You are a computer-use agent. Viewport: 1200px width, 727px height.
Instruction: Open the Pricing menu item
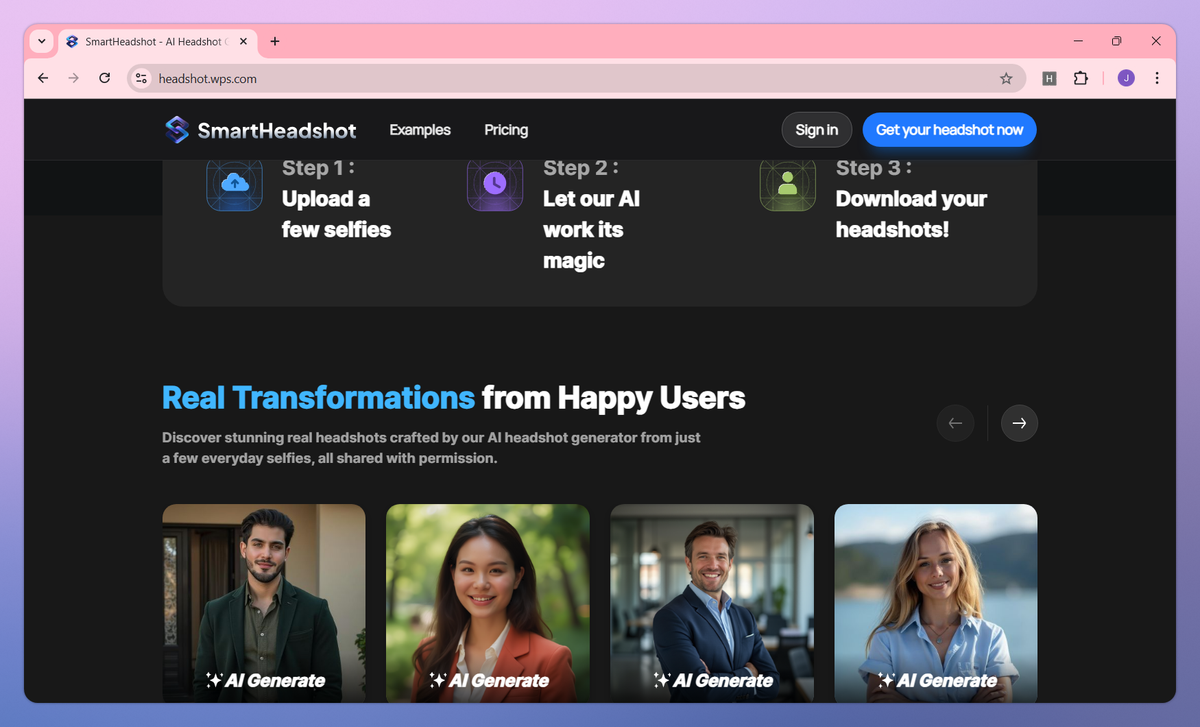(506, 129)
